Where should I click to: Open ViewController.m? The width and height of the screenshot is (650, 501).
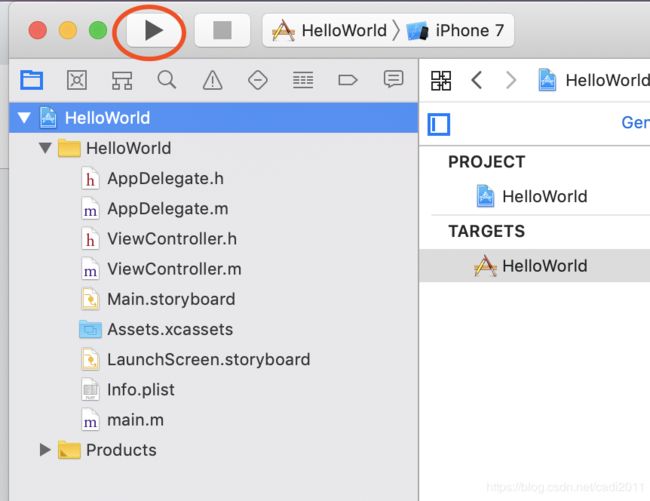161,269
